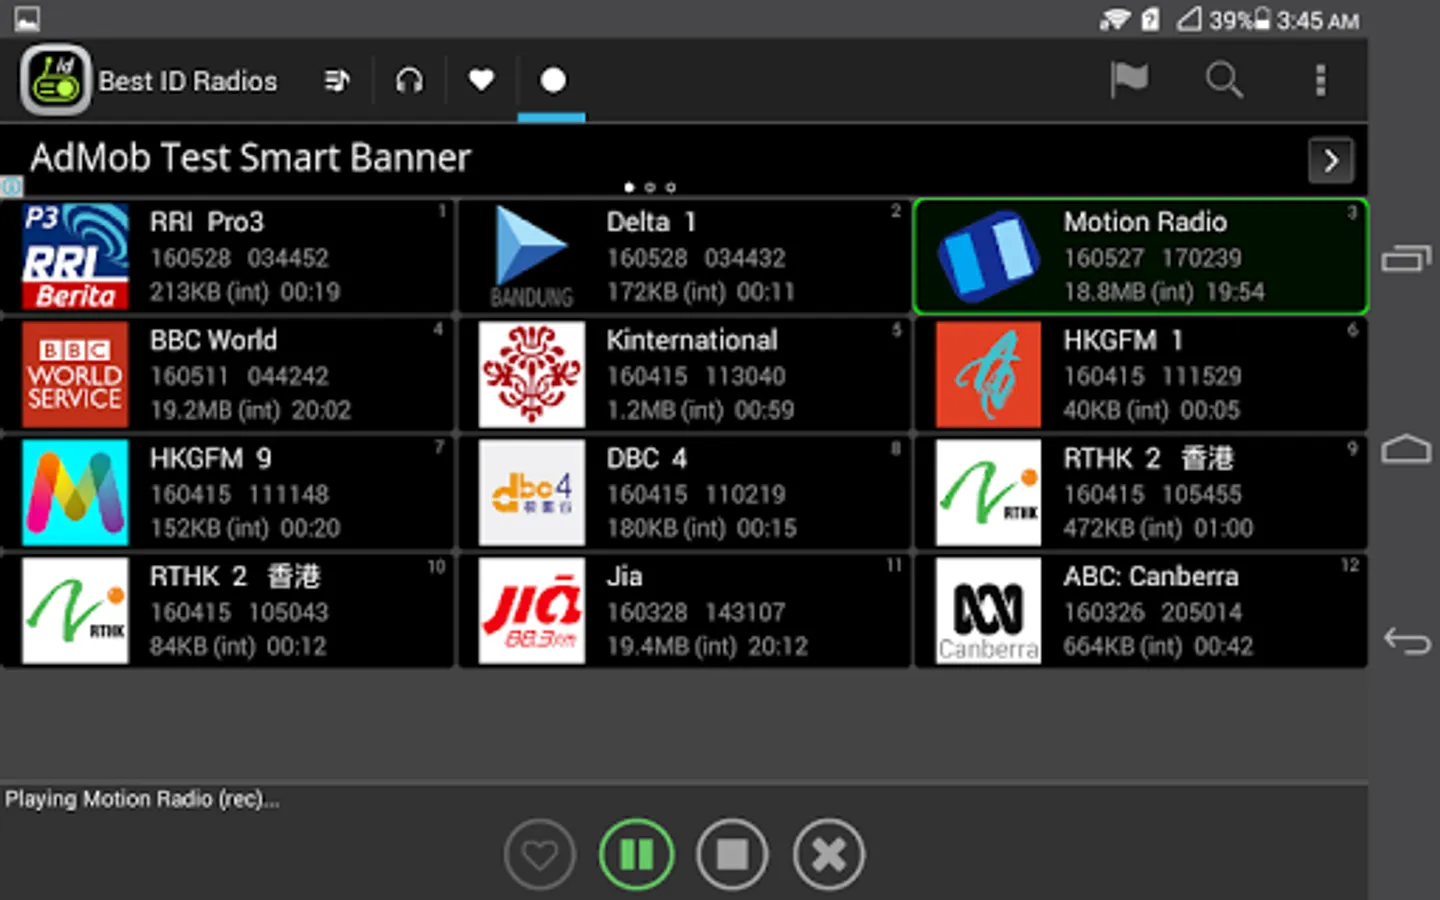Viewport: 1440px width, 900px height.
Task: Click 84KB (int) 00:12 text
Action: point(238,646)
